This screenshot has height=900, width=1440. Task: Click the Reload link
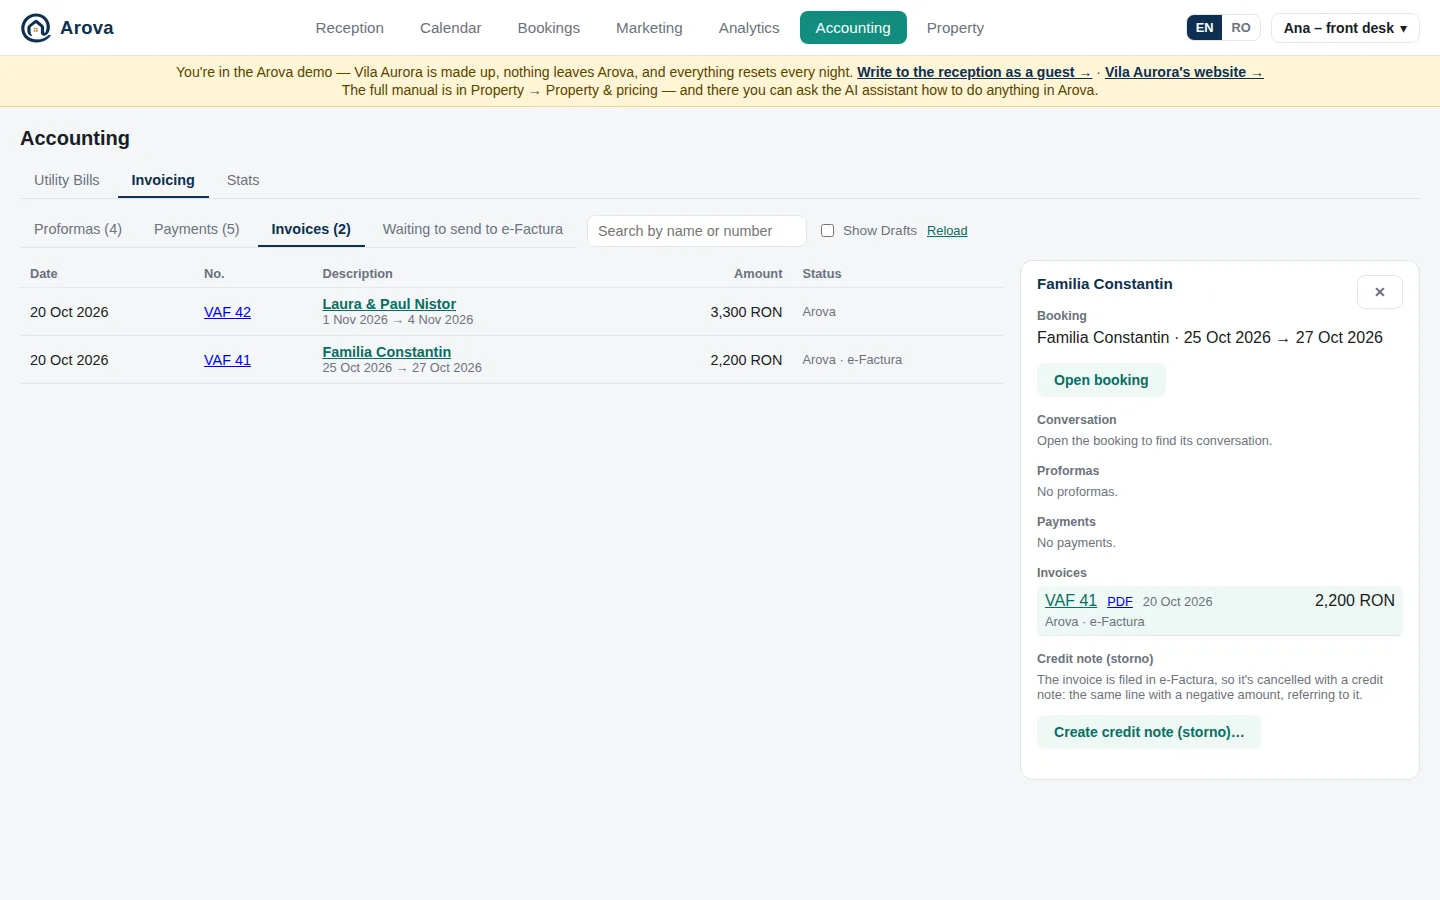pos(947,231)
